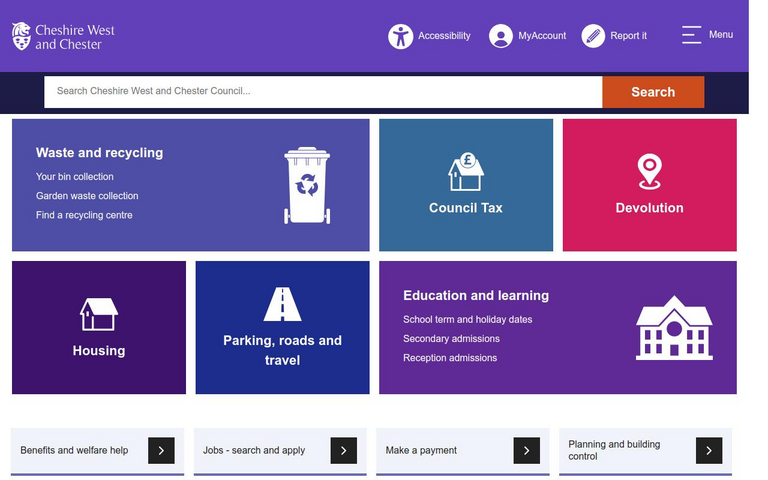
Task: Click the Devolution map pin icon
Action: pos(649,171)
